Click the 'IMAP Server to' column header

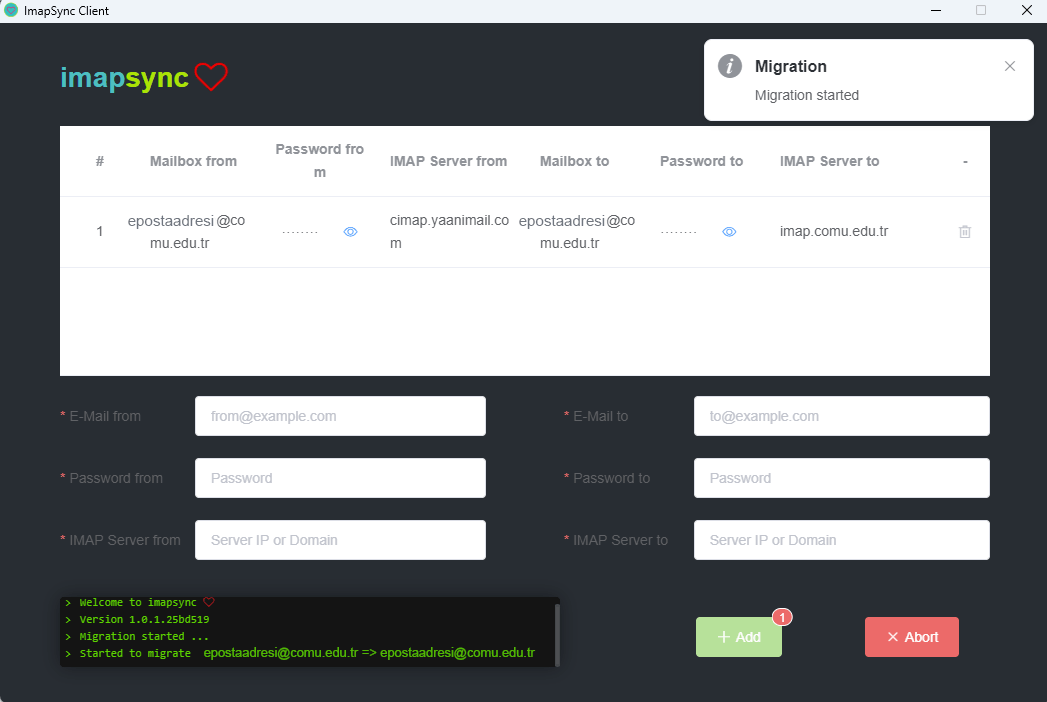[829, 161]
